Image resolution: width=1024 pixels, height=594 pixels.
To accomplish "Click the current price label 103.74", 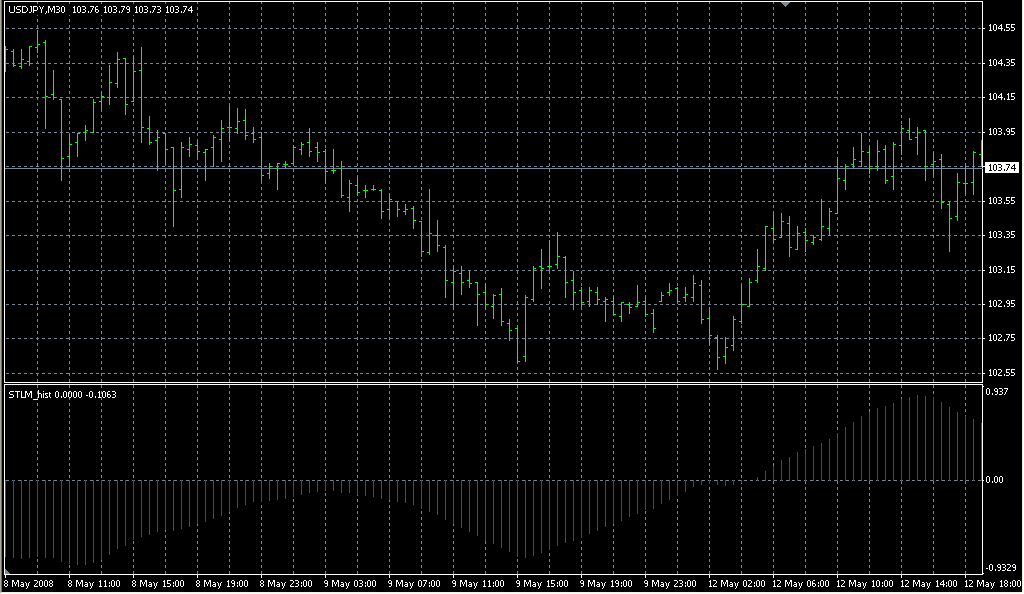I will (1002, 168).
